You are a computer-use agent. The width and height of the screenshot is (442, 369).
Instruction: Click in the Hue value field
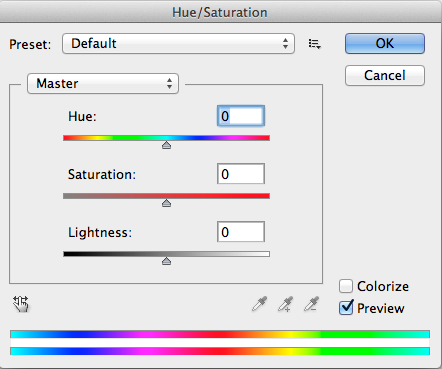(x=241, y=116)
